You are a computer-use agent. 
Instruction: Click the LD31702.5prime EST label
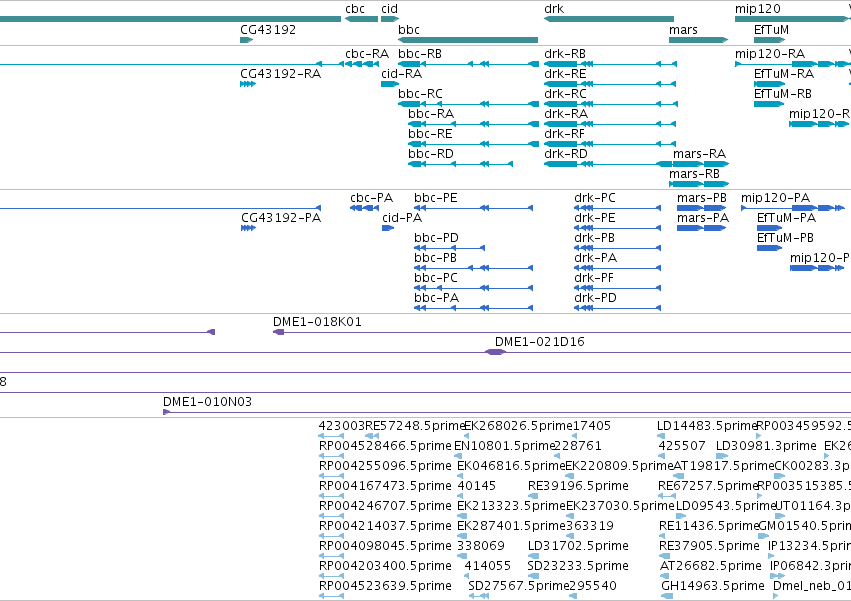(578, 546)
